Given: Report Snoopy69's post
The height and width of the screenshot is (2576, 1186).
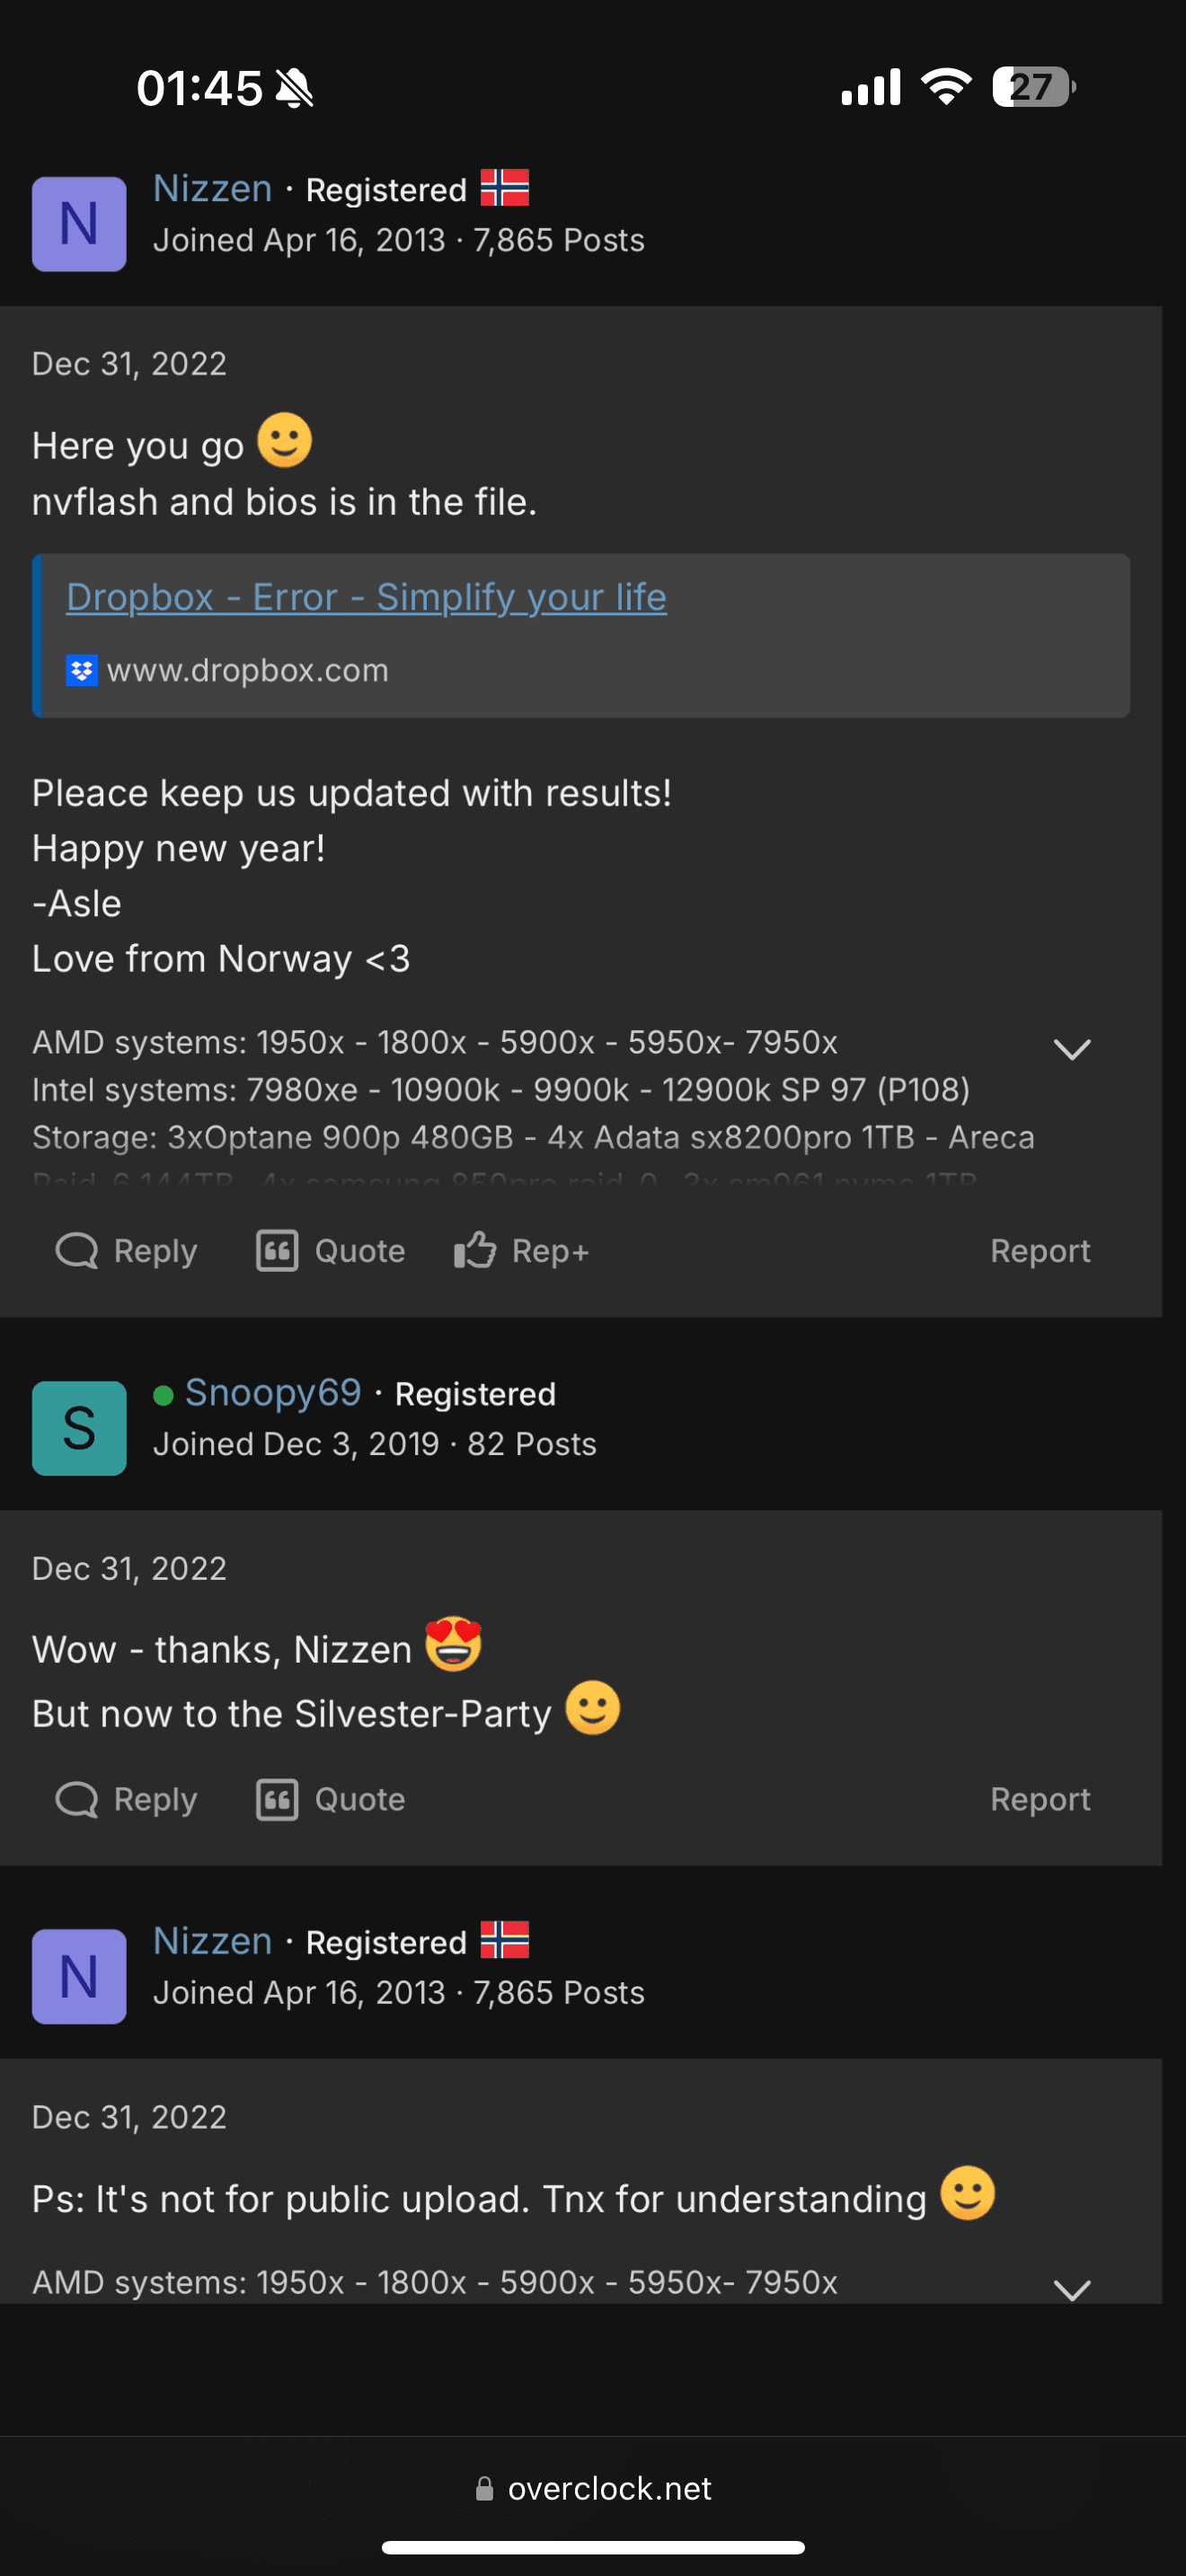Looking at the screenshot, I should (x=1040, y=1799).
